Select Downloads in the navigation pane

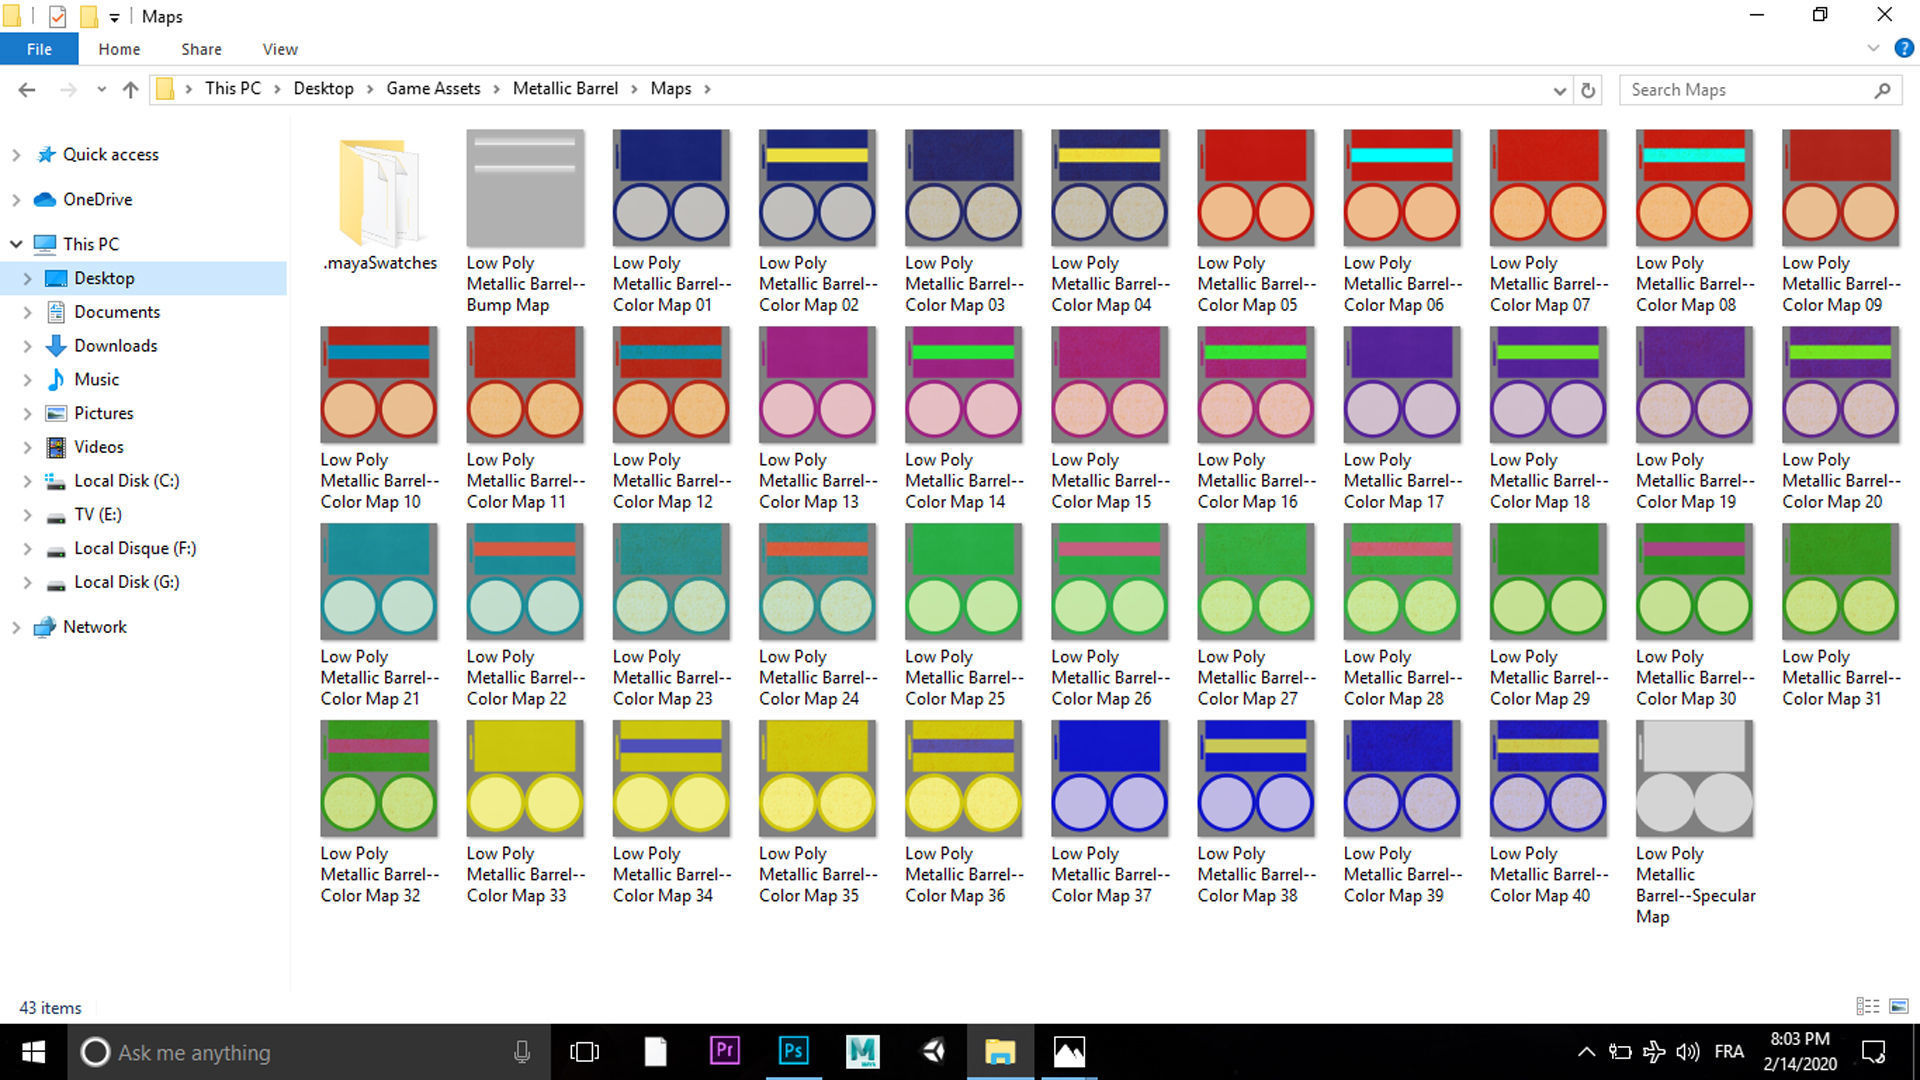(x=115, y=346)
